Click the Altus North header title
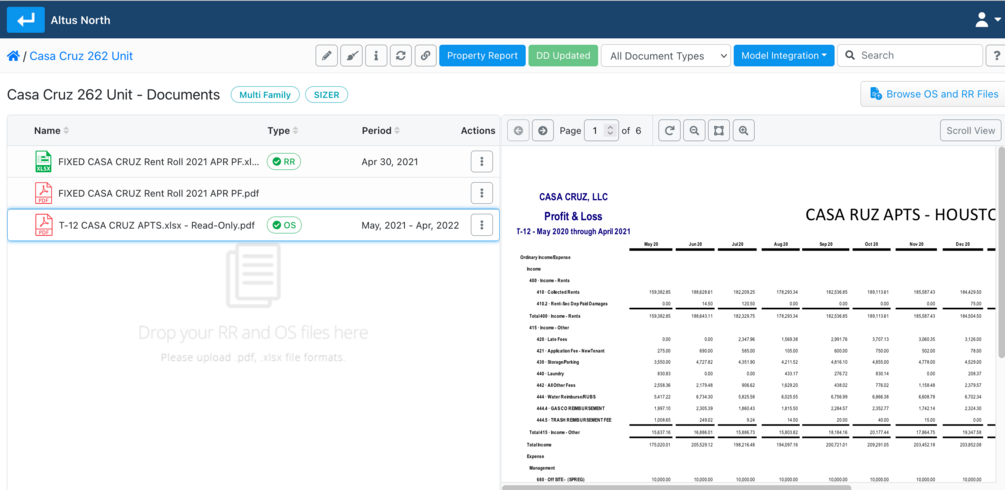This screenshot has width=1005, height=490. point(81,20)
